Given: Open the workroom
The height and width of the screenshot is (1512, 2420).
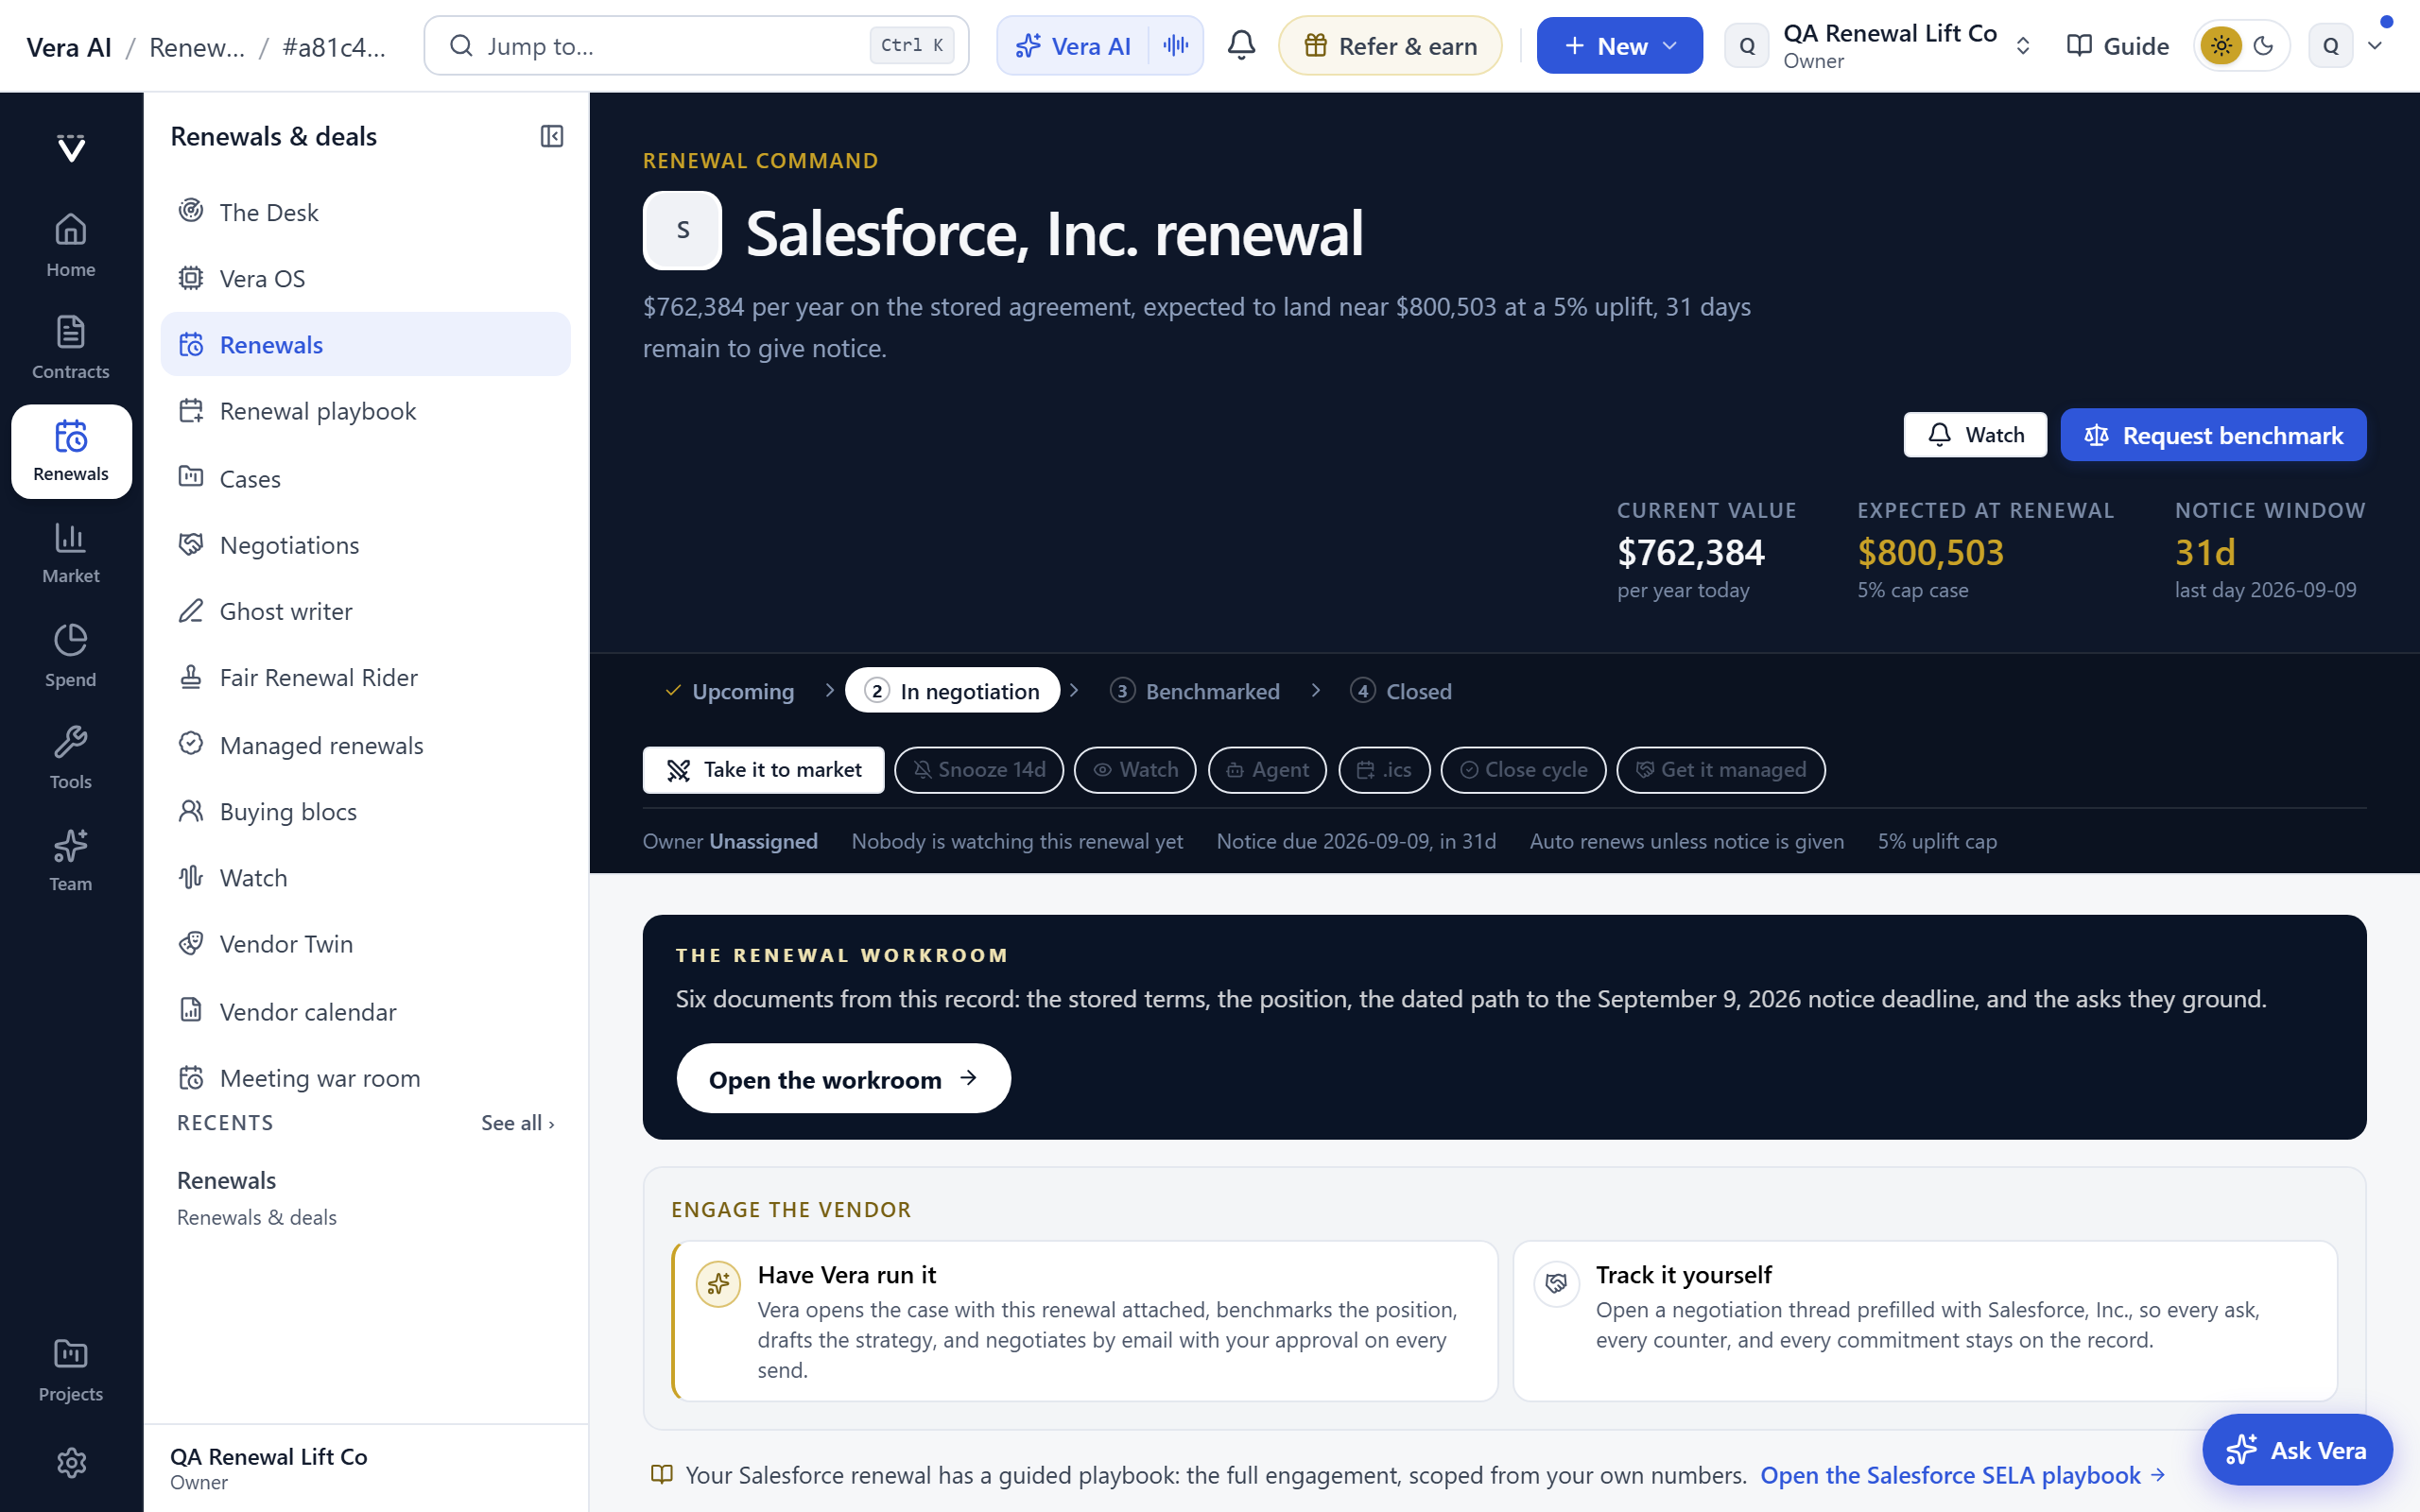Looking at the screenshot, I should pyautogui.click(x=843, y=1079).
